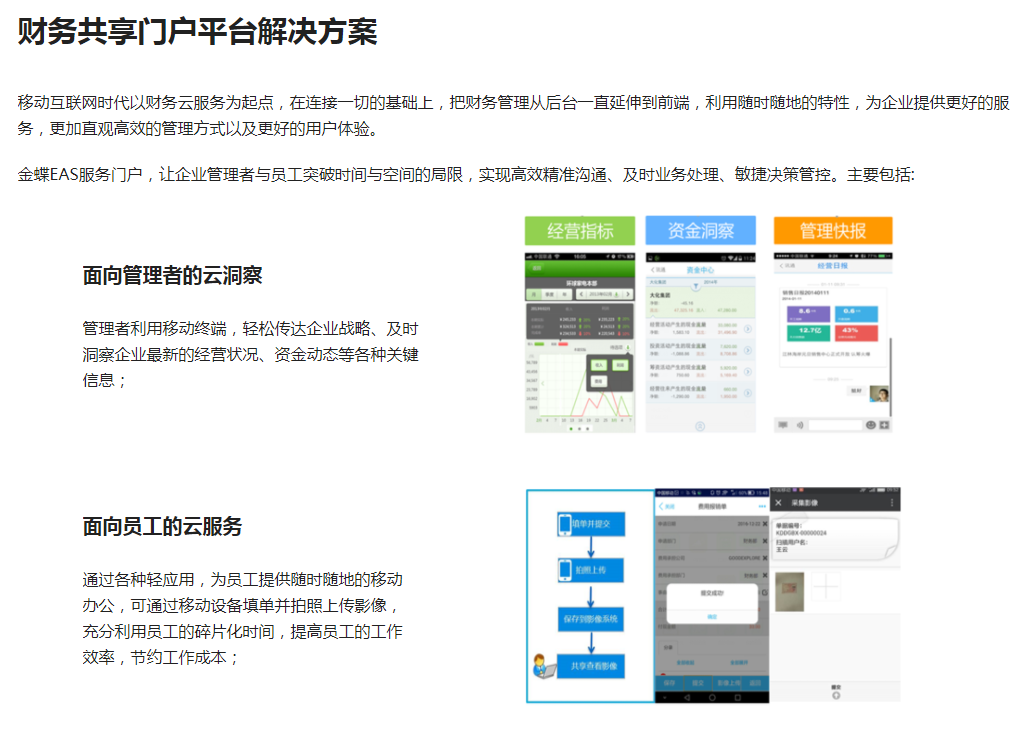Click the 面向管理者的云洞察 heading
1033x755 pixels.
click(172, 276)
